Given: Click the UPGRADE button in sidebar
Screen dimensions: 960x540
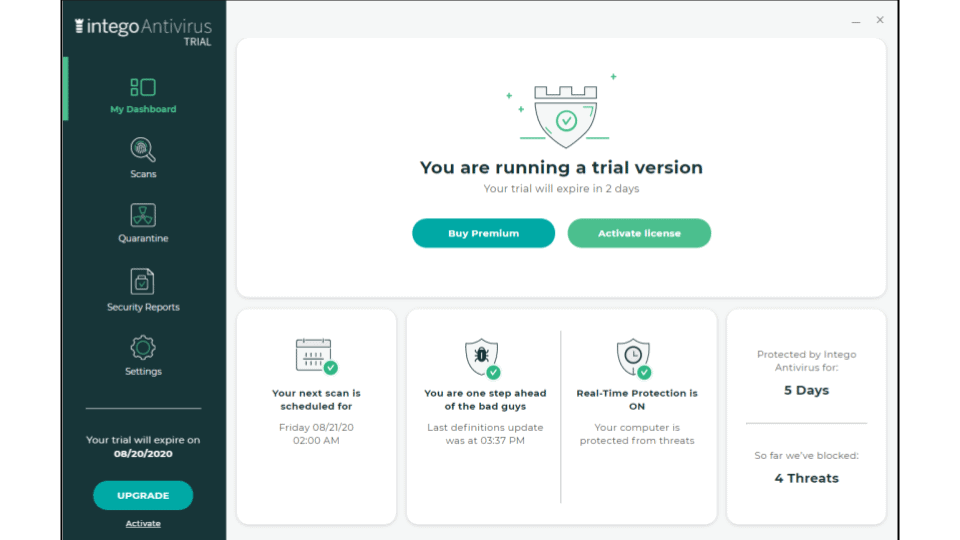Looking at the screenshot, I should pyautogui.click(x=143, y=495).
